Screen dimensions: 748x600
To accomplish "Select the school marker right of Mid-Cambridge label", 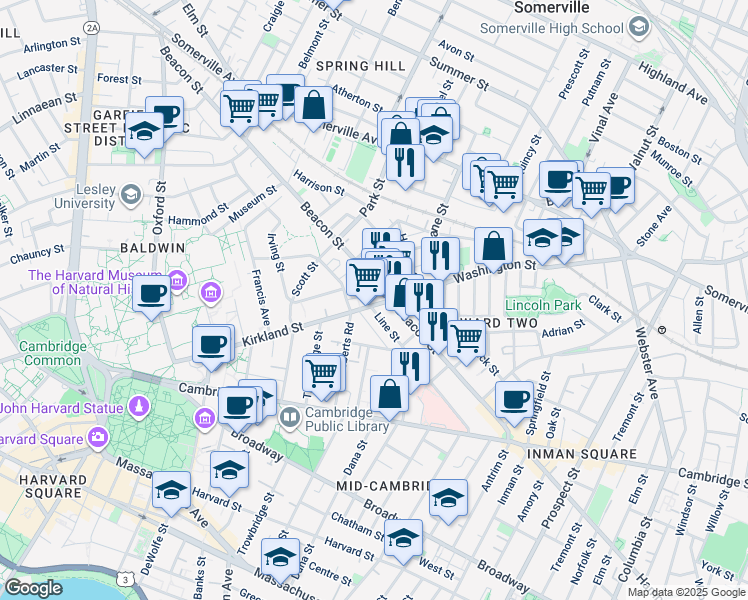I will [x=448, y=500].
